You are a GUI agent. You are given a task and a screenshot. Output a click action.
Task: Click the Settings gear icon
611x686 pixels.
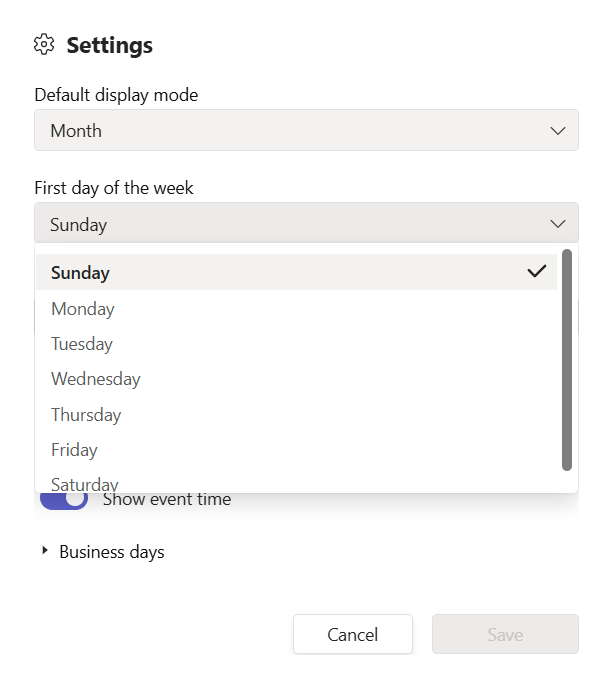(x=43, y=45)
